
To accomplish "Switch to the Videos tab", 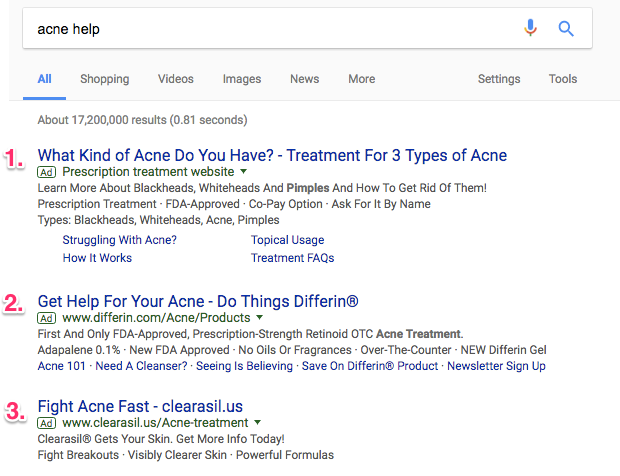I will [176, 79].
